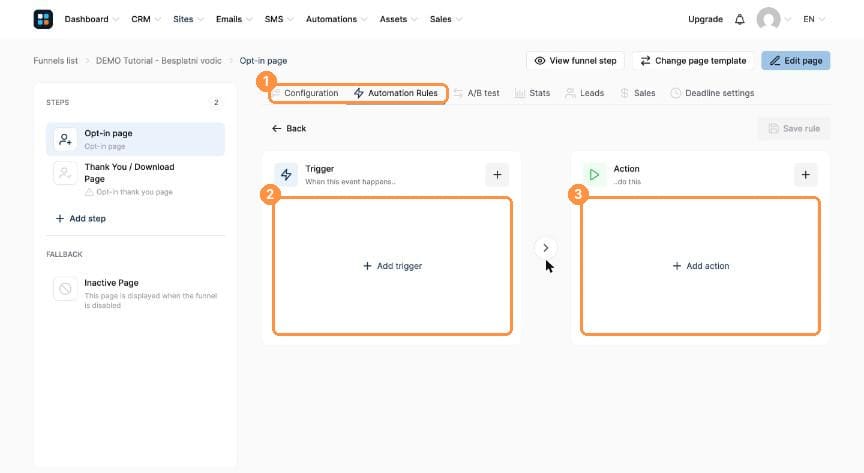Click the STEPS heading text
The width and height of the screenshot is (864, 473).
coord(58,103)
